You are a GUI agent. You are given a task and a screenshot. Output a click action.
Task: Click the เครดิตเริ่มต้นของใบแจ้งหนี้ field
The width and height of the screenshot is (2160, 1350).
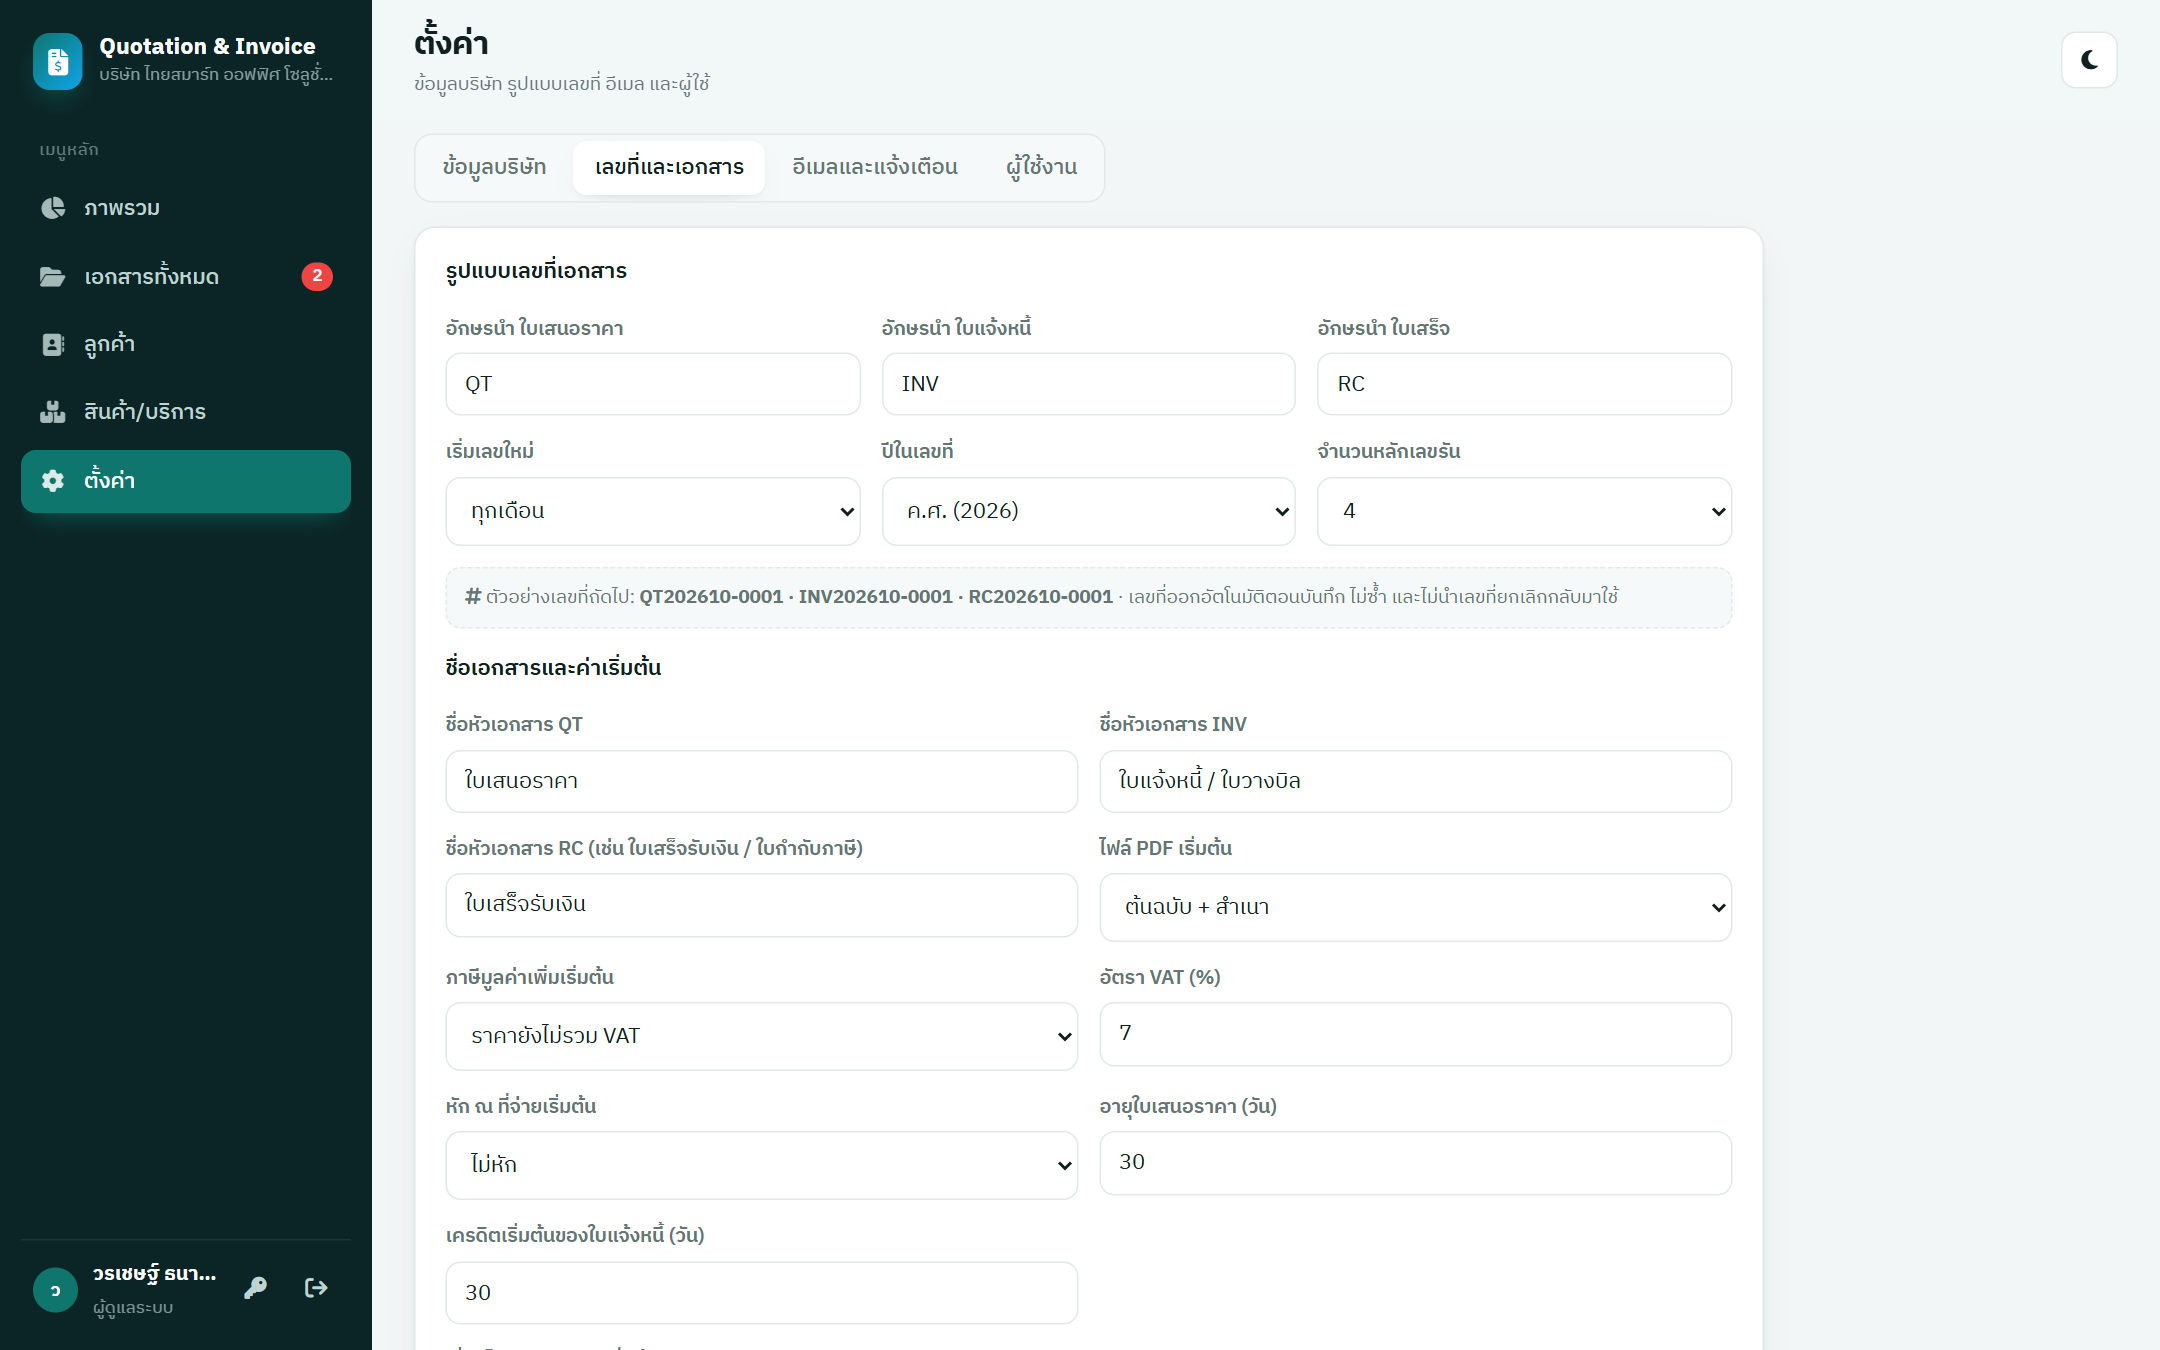[x=762, y=1293]
